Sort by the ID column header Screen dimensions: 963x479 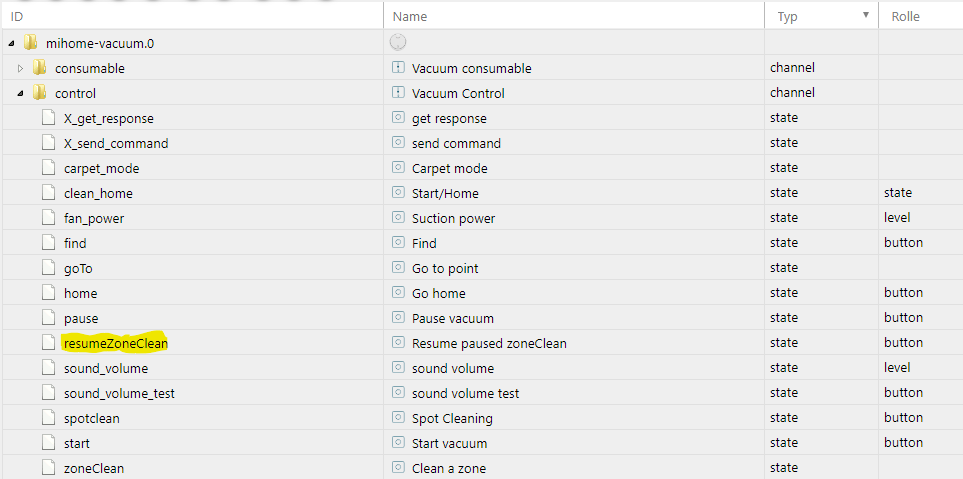pos(17,16)
